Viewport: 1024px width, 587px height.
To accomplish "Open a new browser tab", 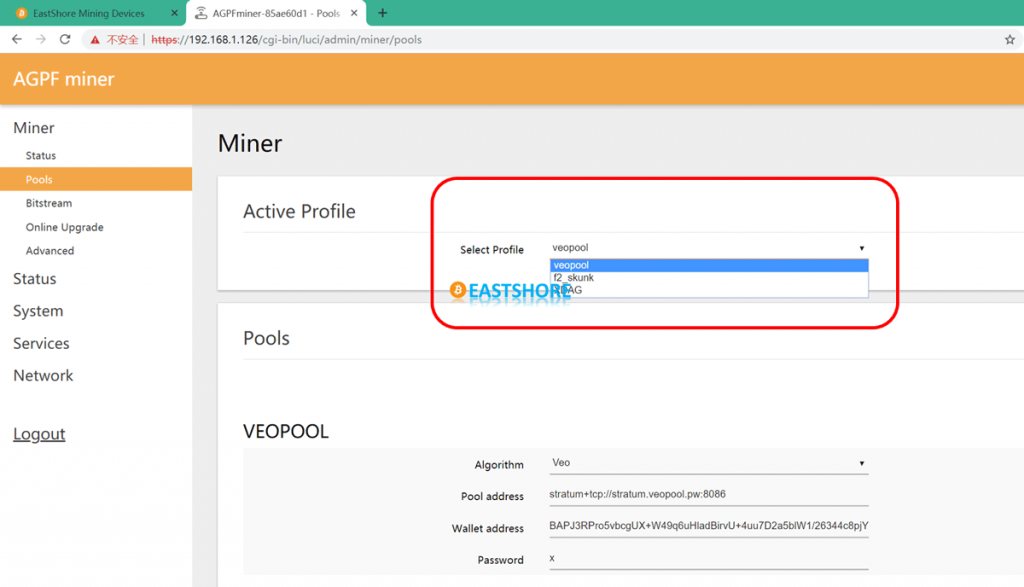I will point(382,13).
